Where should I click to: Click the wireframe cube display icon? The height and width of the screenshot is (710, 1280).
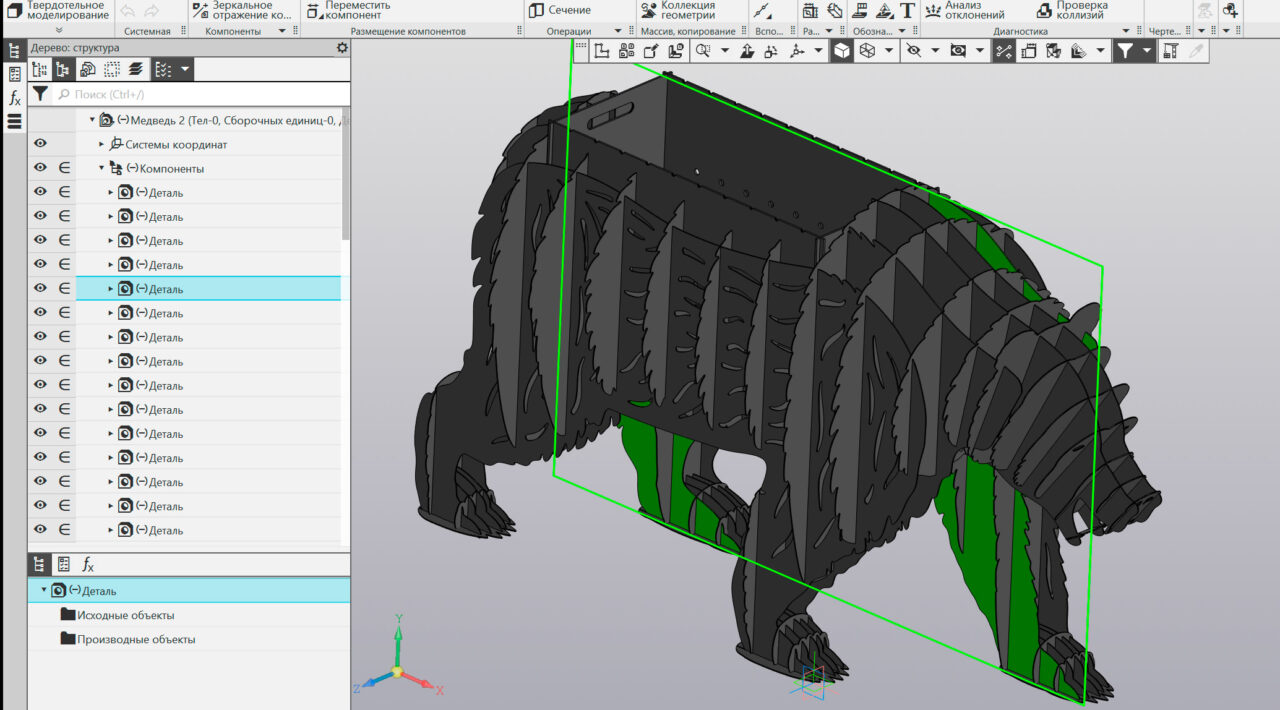[867, 50]
